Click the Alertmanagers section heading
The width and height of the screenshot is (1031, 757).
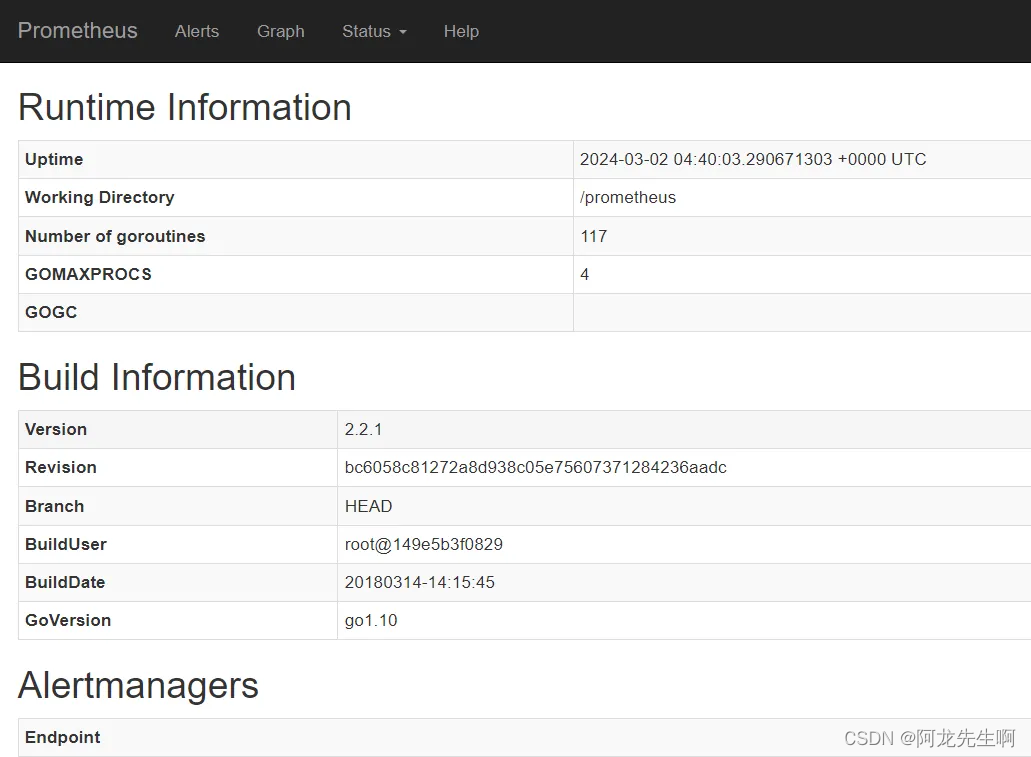(138, 686)
